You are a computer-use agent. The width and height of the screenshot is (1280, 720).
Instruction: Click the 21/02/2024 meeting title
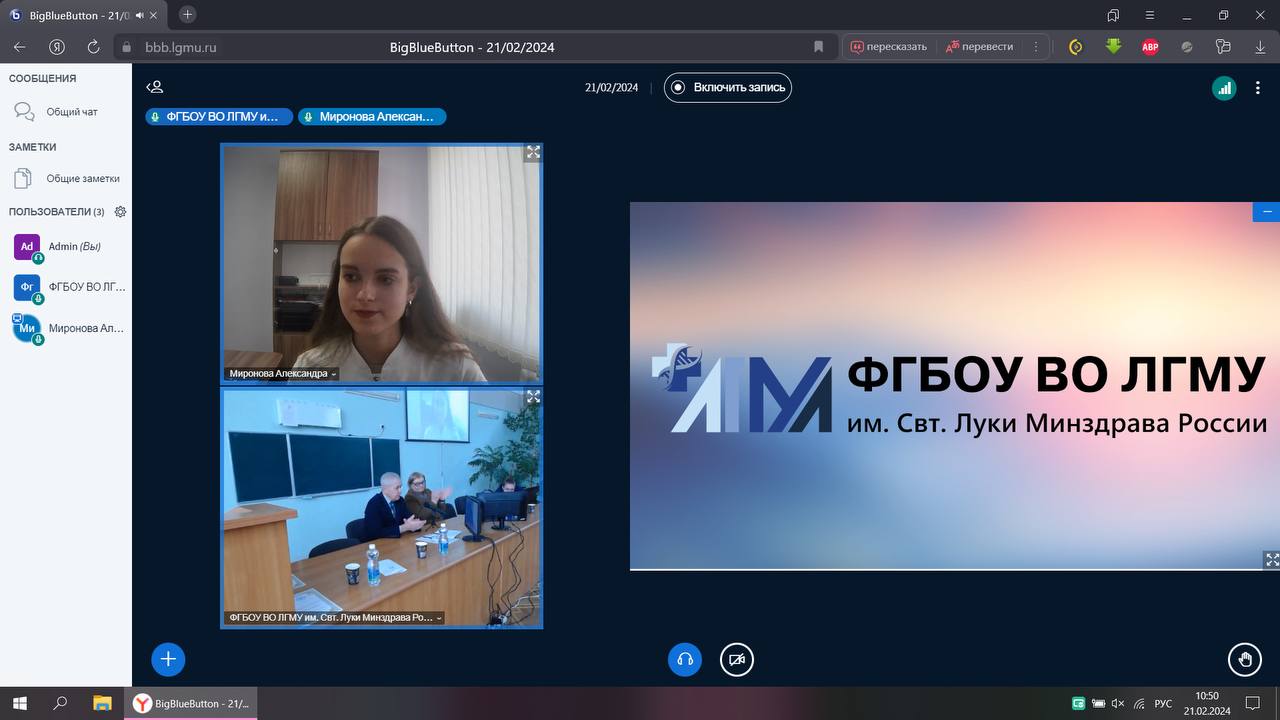[611, 87]
